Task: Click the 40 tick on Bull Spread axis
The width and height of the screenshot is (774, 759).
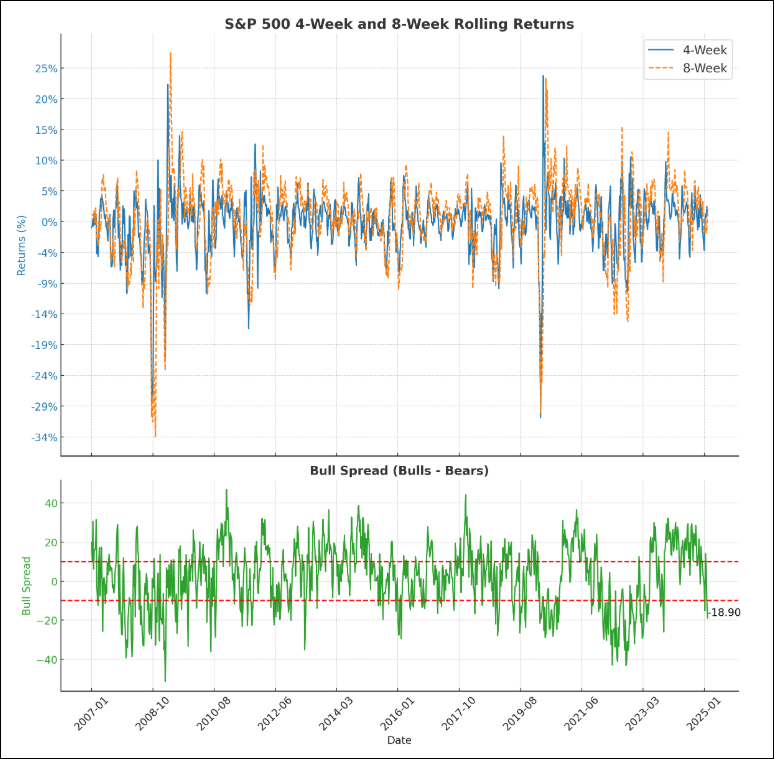Action: click(49, 503)
